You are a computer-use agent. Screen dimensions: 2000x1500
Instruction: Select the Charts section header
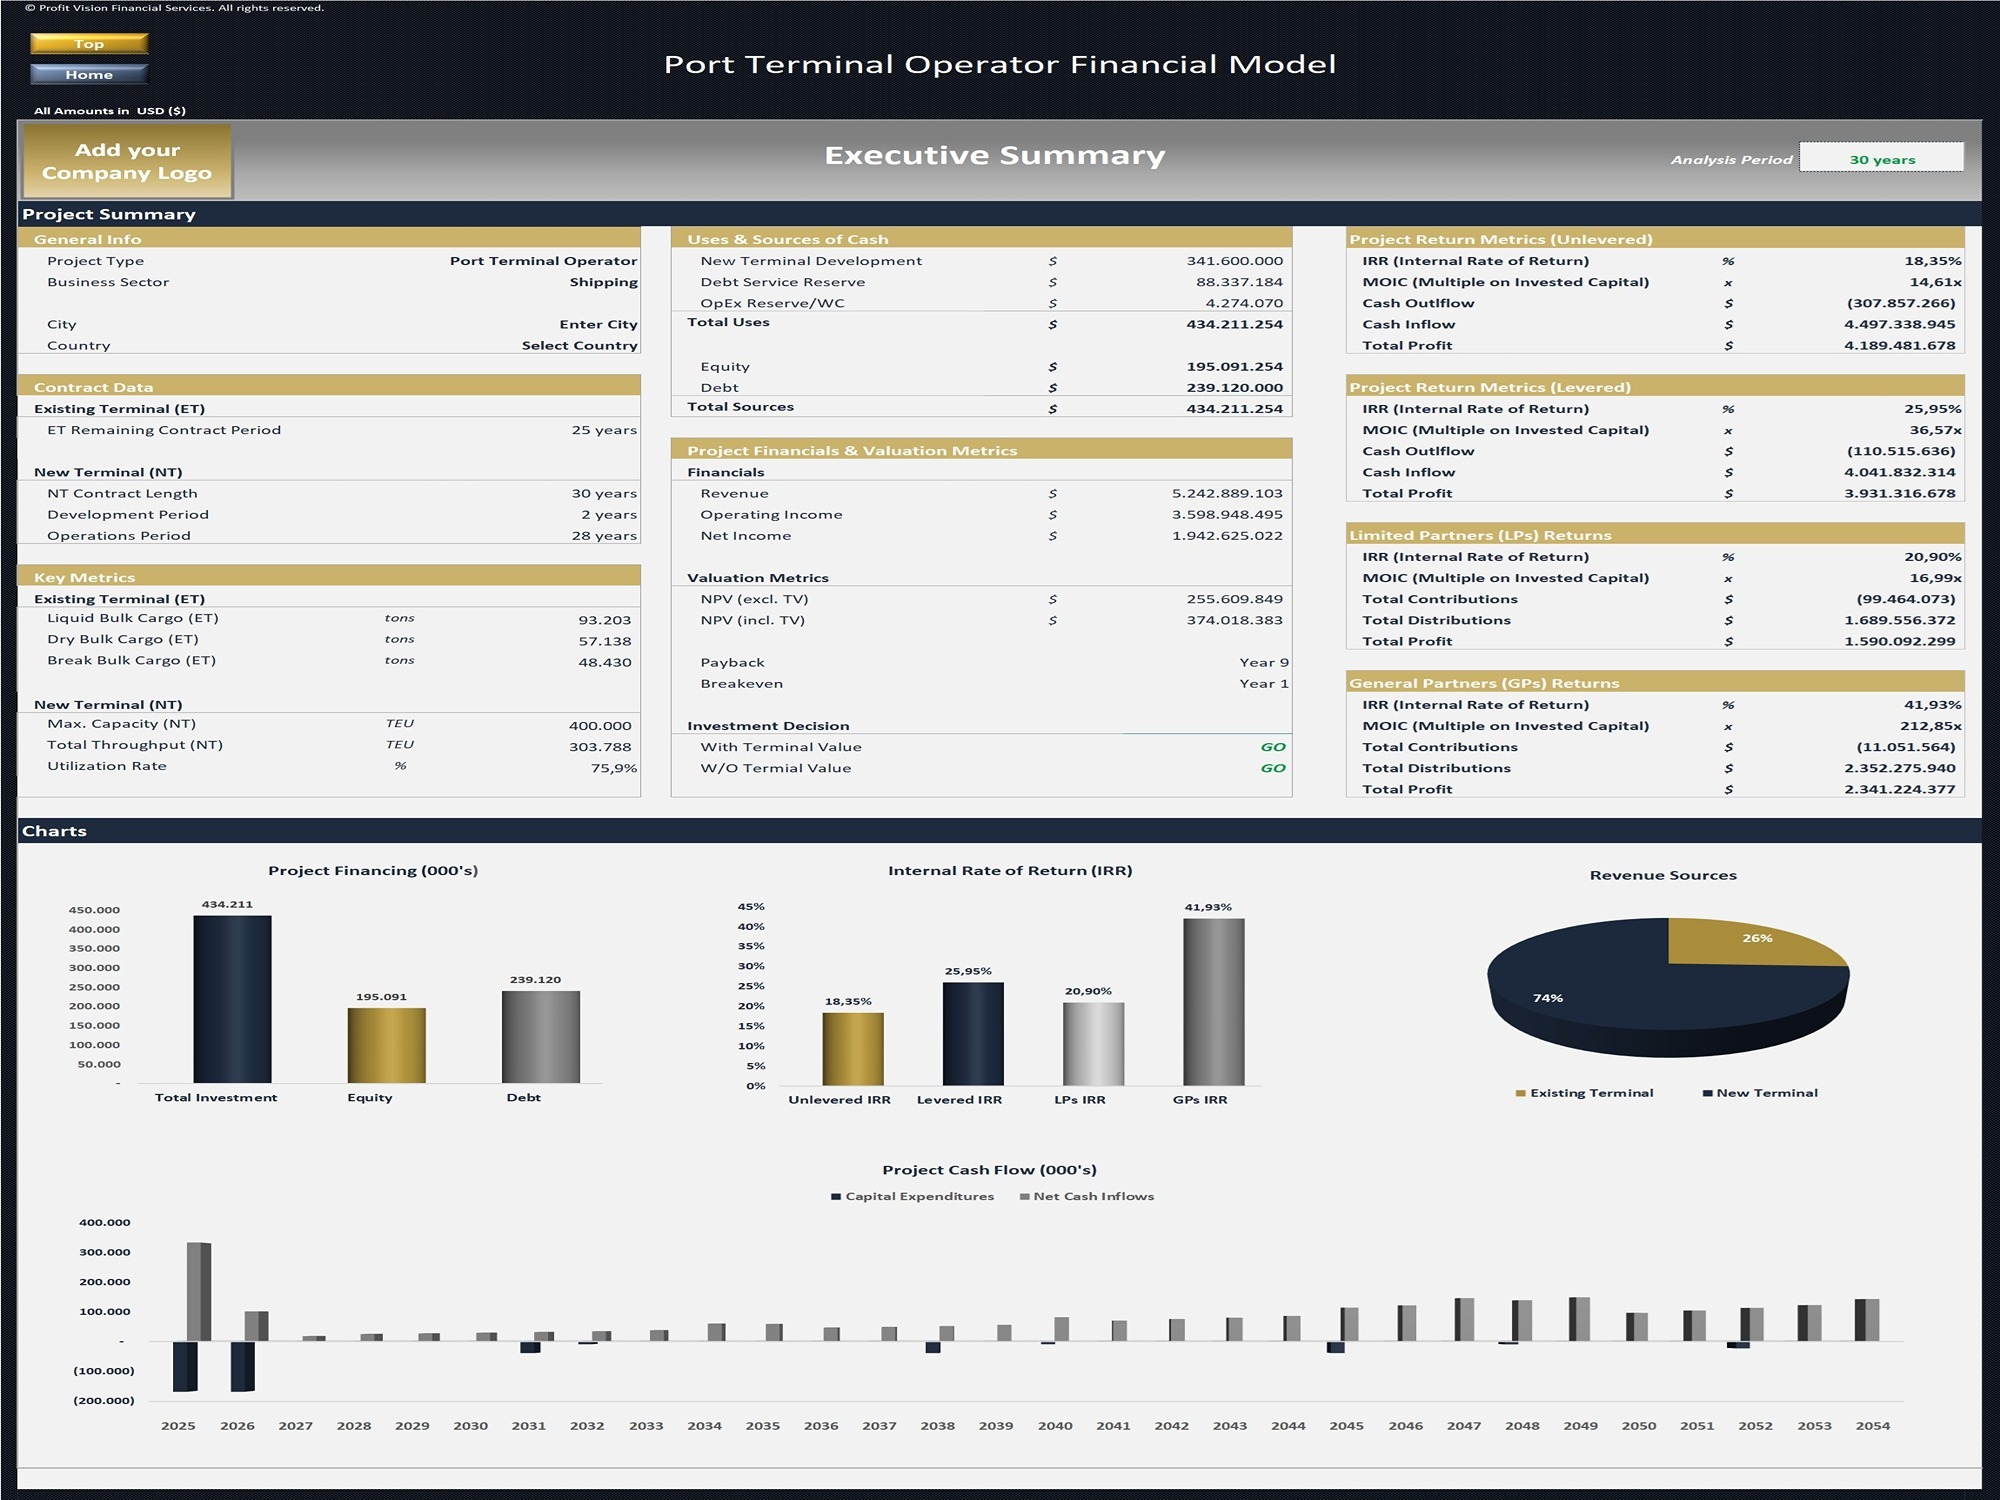click(54, 830)
